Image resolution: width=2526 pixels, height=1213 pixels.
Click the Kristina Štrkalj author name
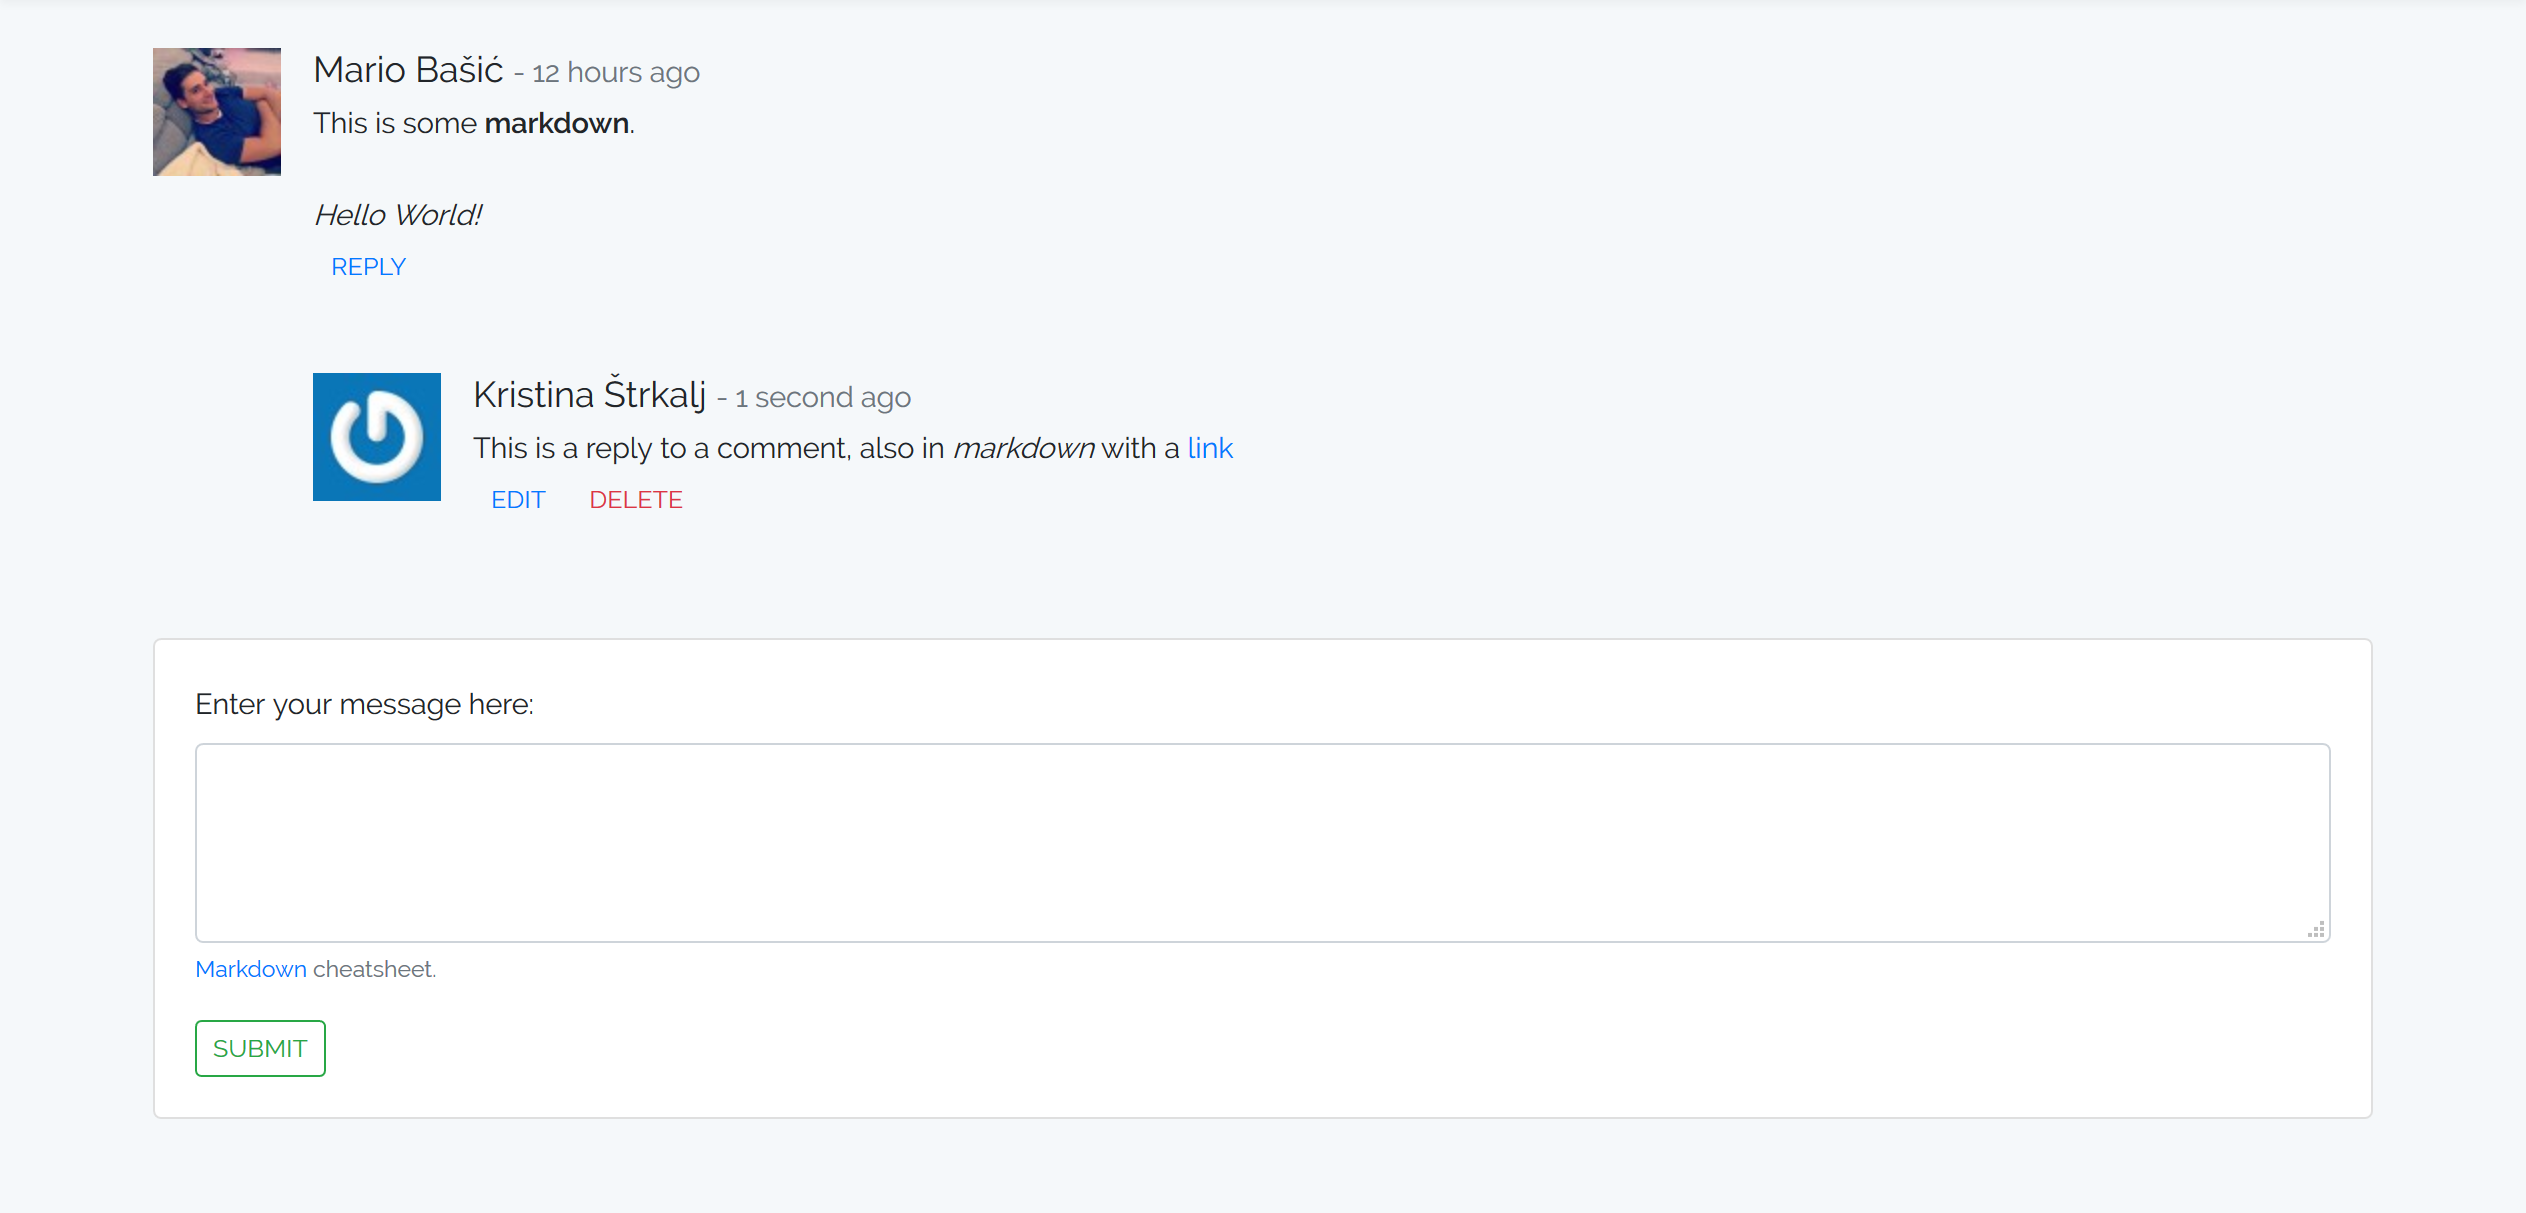pyautogui.click(x=590, y=395)
